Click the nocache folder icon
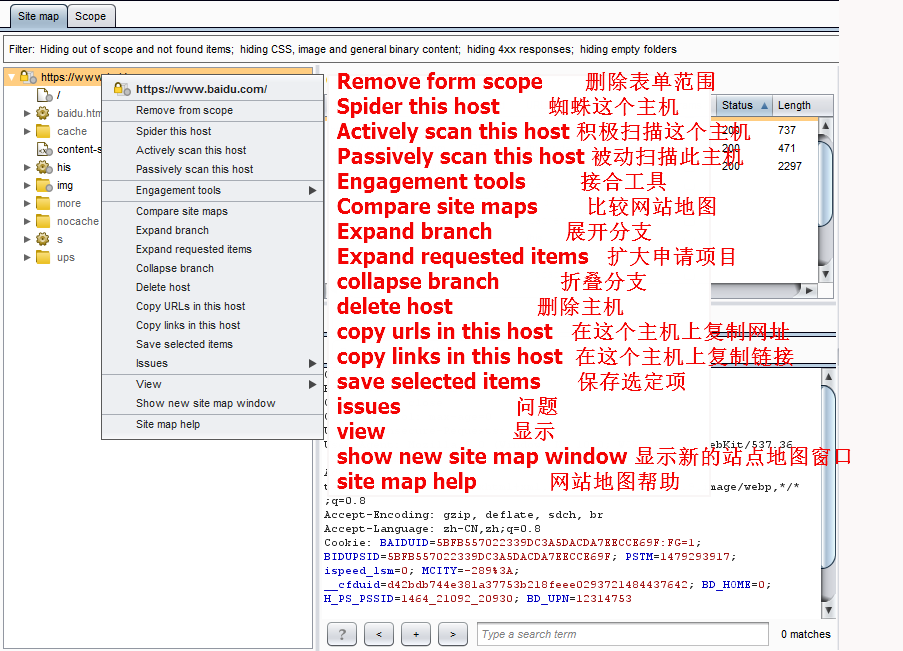Screen dimensions: 903x651 click(43, 221)
